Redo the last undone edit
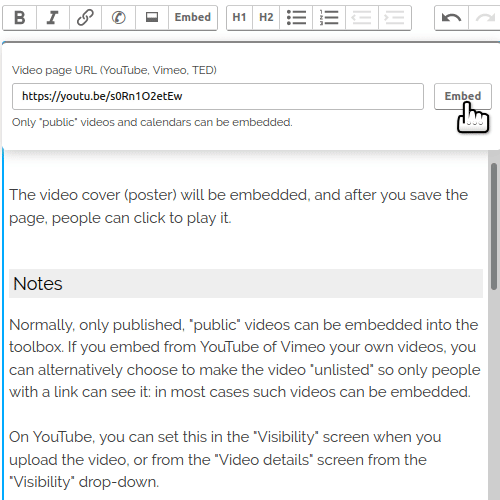The width and height of the screenshot is (500, 500). point(484,18)
